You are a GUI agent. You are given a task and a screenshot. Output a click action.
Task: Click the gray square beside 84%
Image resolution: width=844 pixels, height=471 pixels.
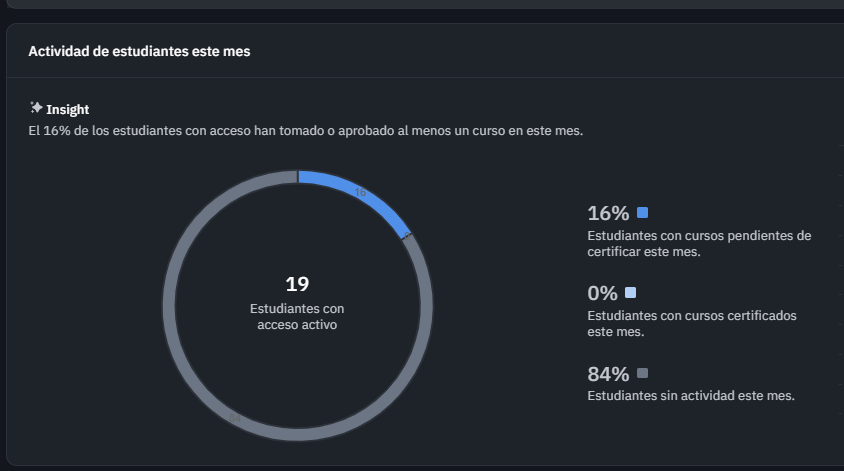pos(642,373)
